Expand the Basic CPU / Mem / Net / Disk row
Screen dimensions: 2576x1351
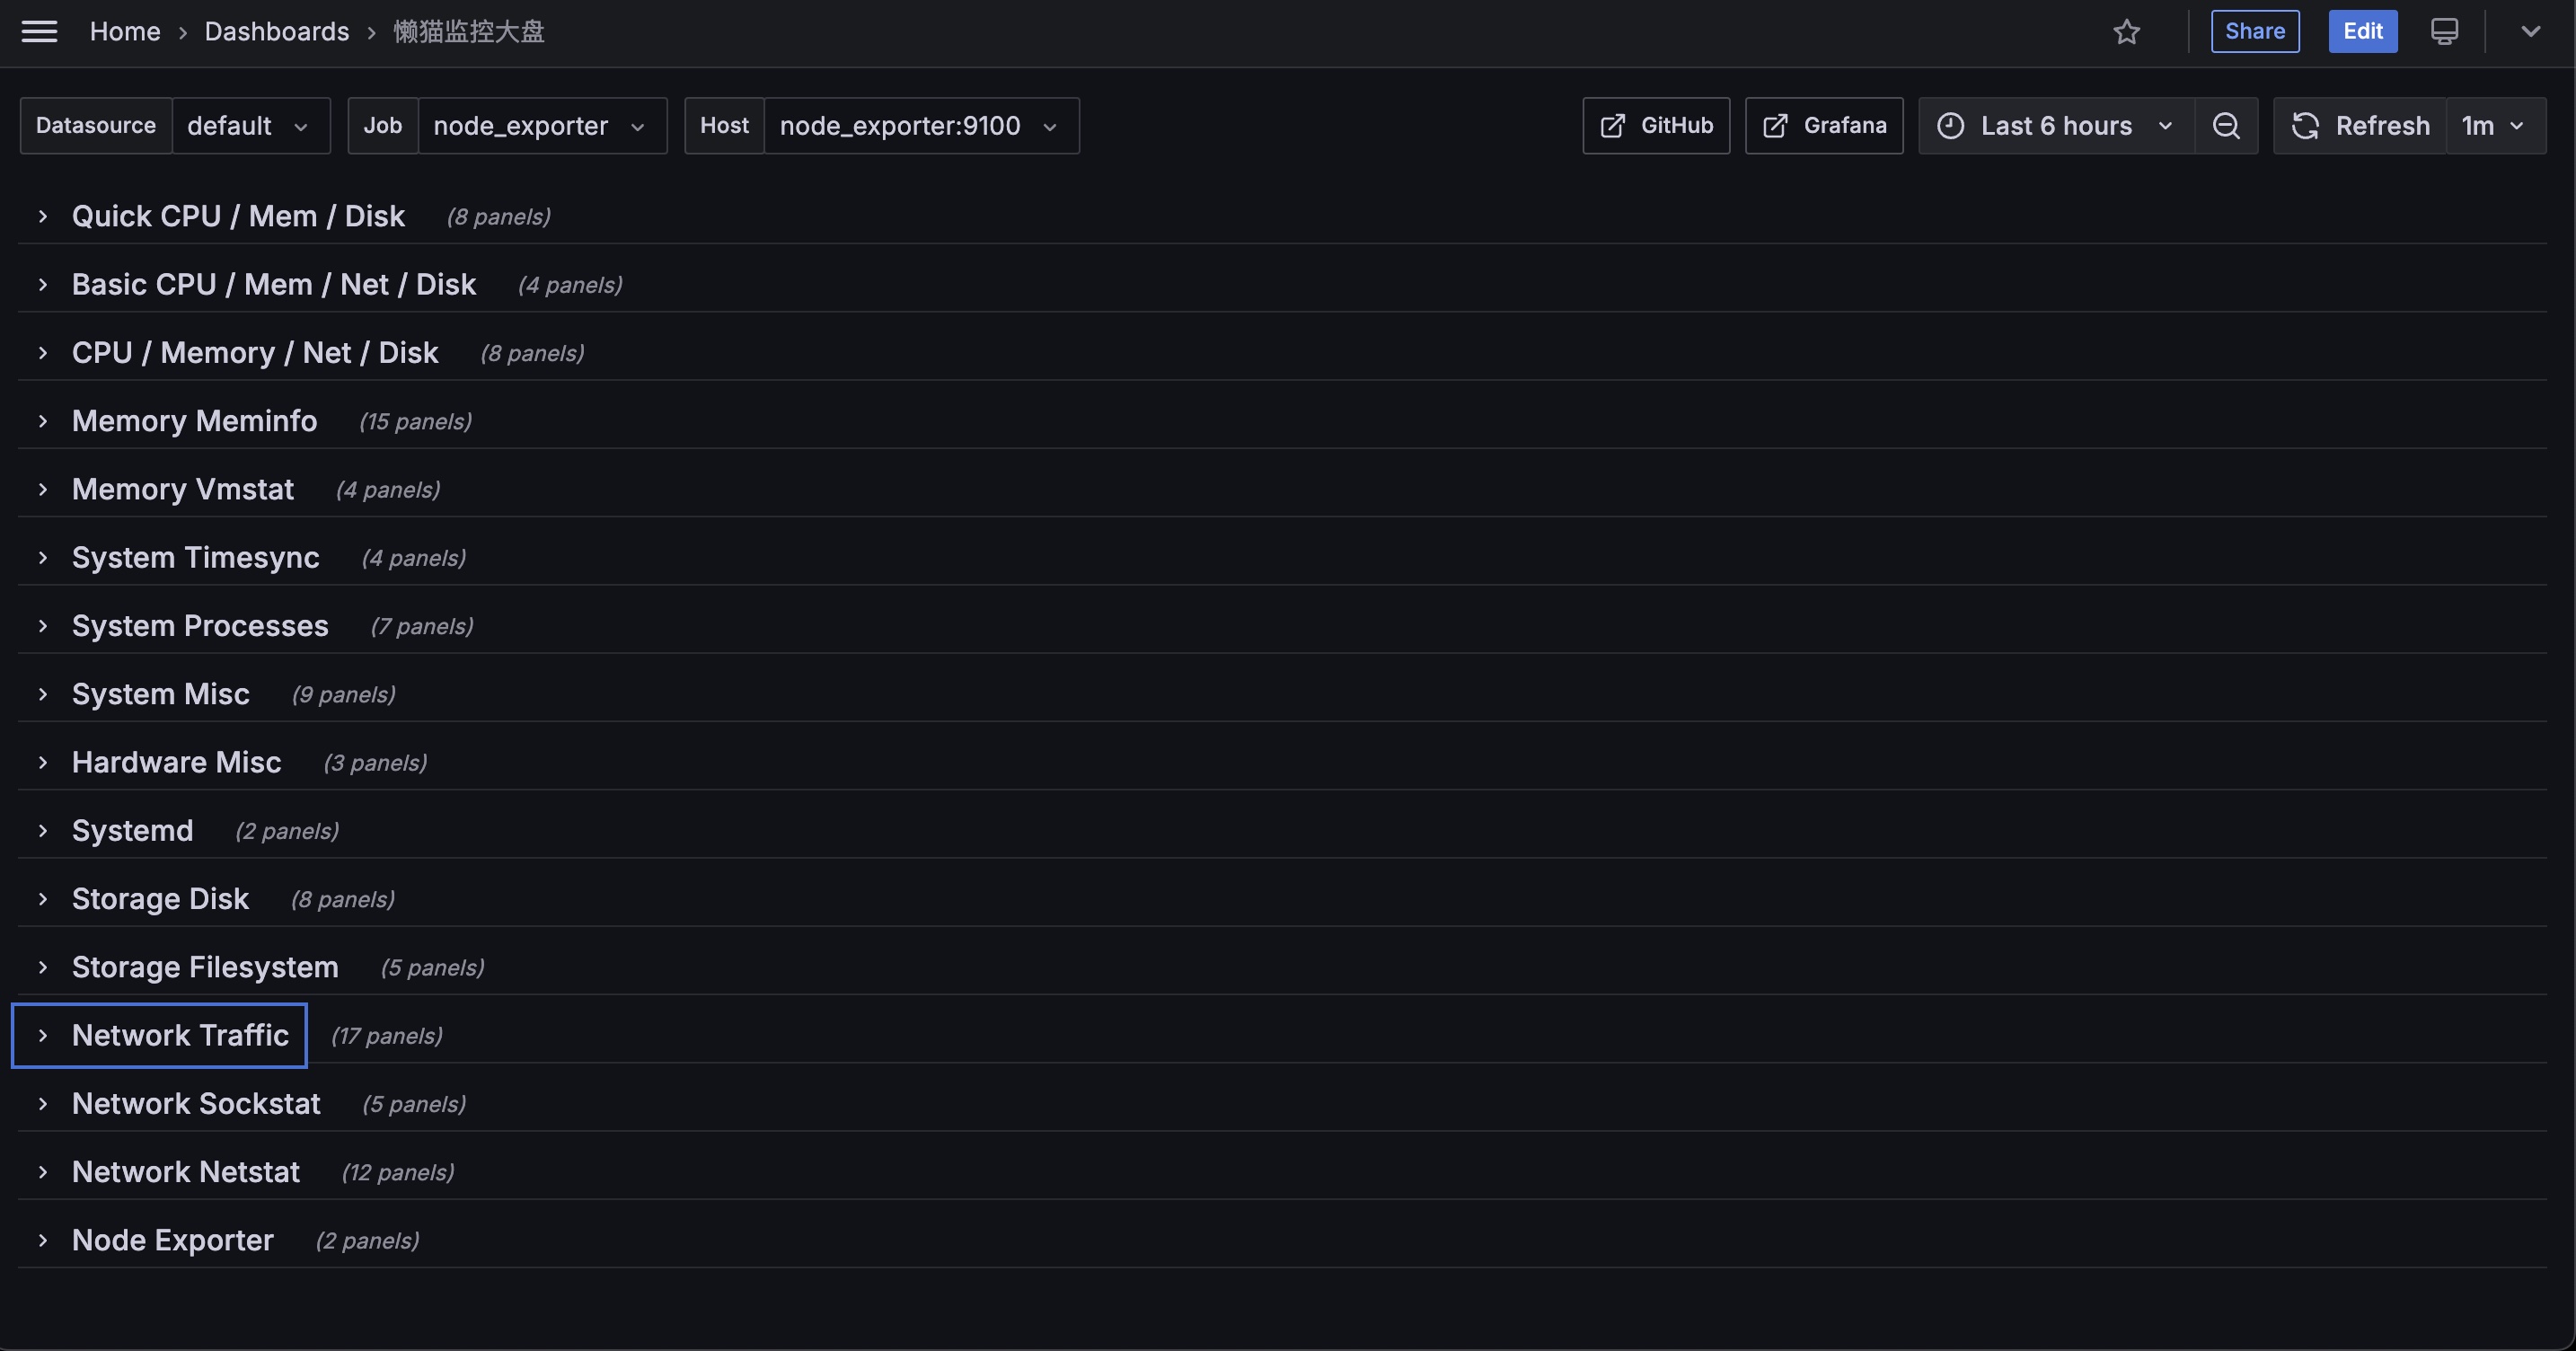[273, 285]
